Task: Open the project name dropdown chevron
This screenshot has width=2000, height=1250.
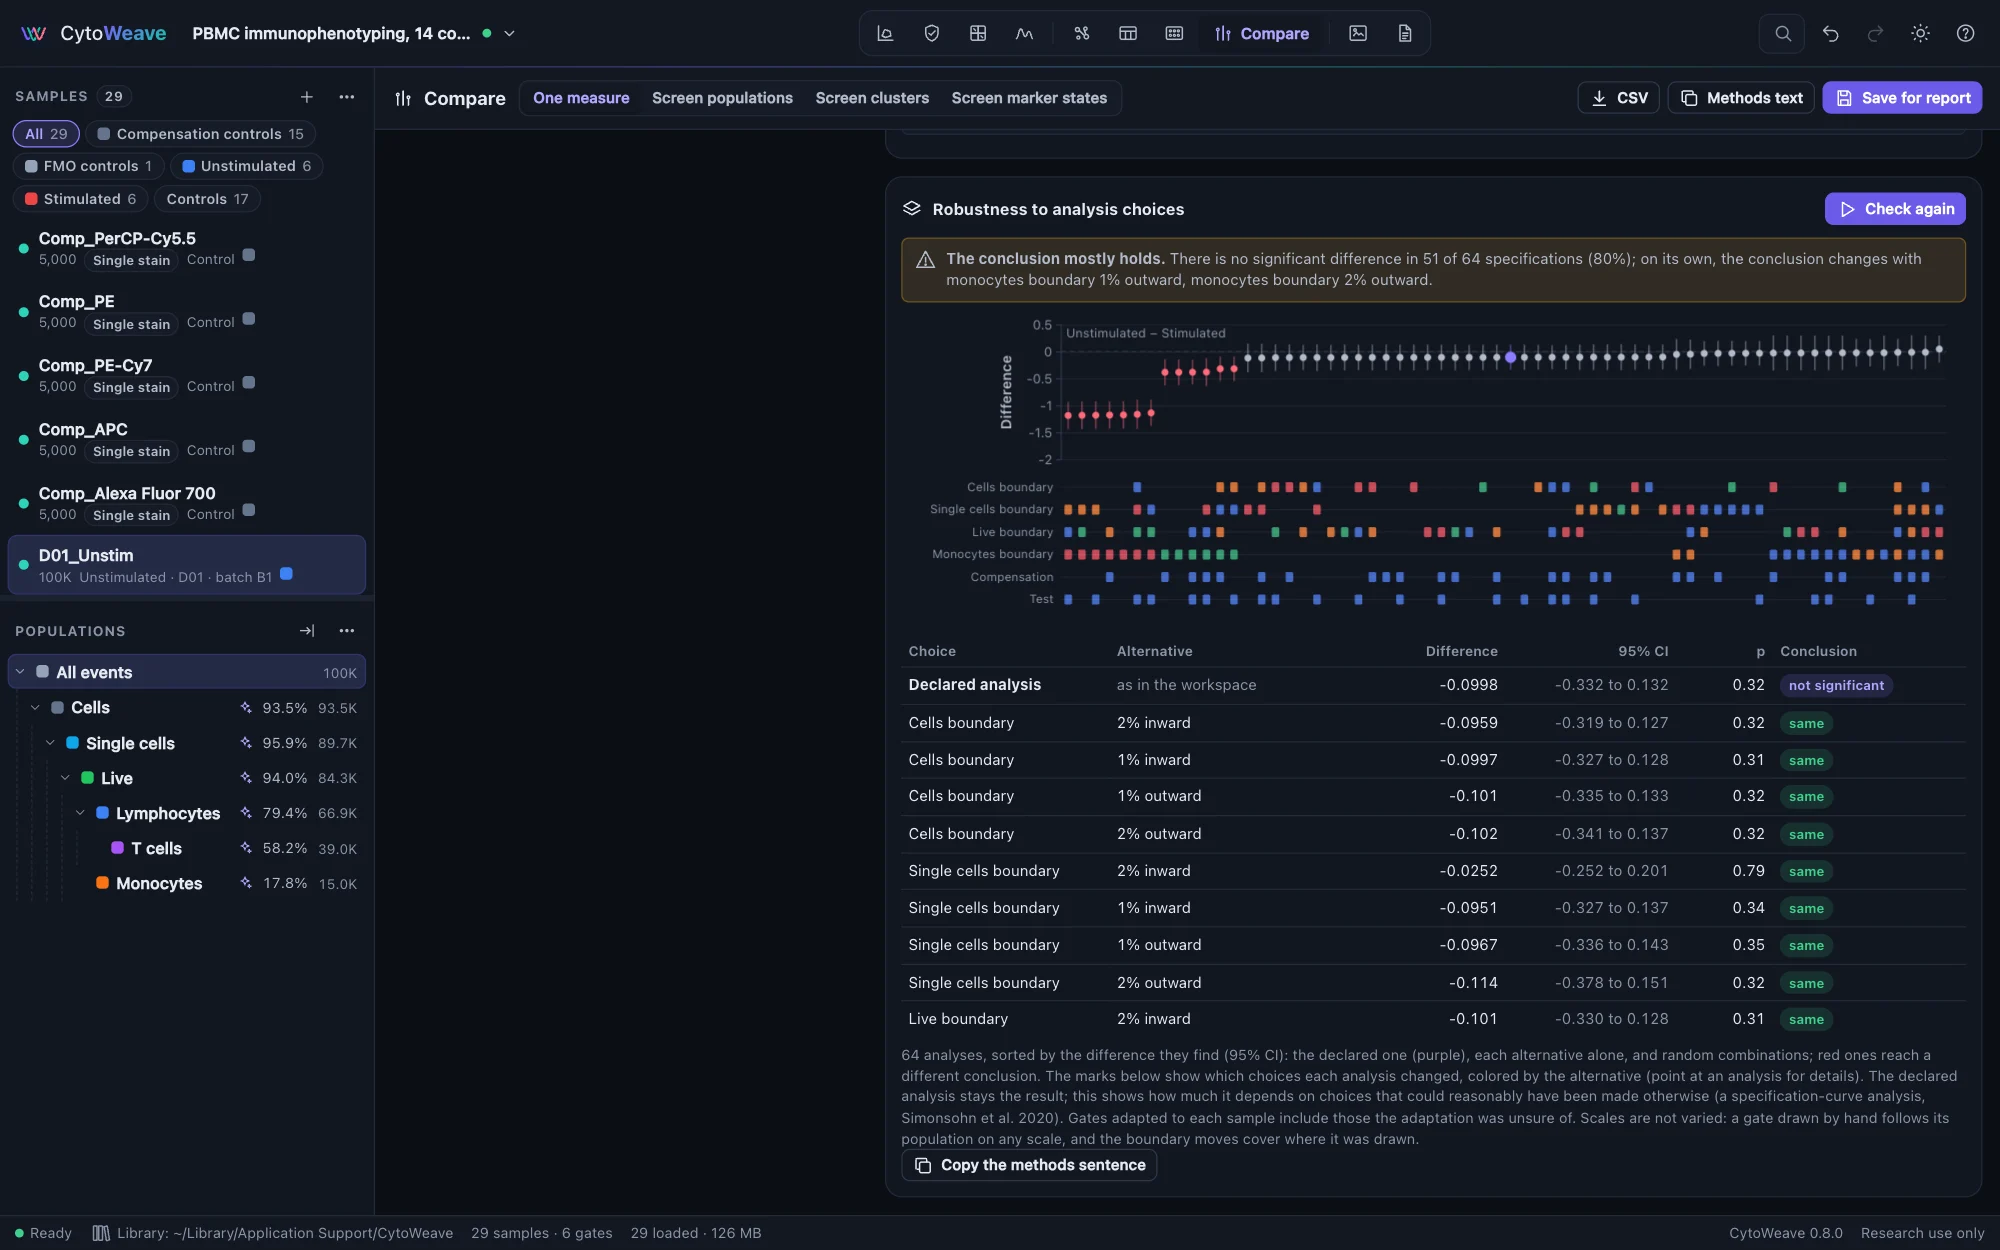Action: tap(509, 33)
